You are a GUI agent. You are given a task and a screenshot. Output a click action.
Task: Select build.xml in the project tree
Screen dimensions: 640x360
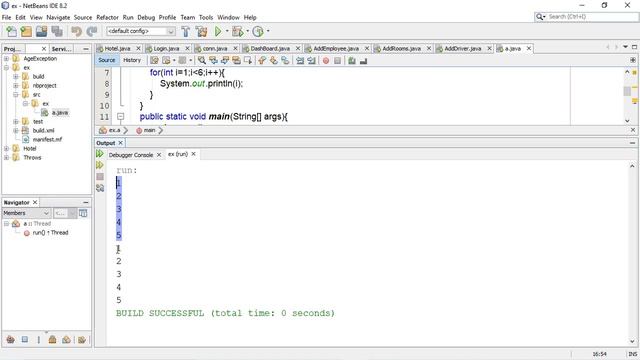(43, 130)
